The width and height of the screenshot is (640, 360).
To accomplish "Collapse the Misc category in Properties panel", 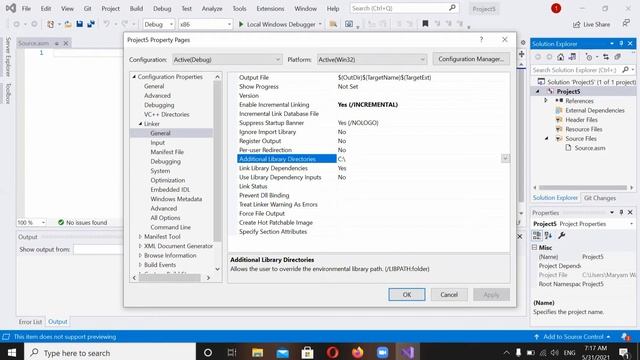I will tap(534, 247).
